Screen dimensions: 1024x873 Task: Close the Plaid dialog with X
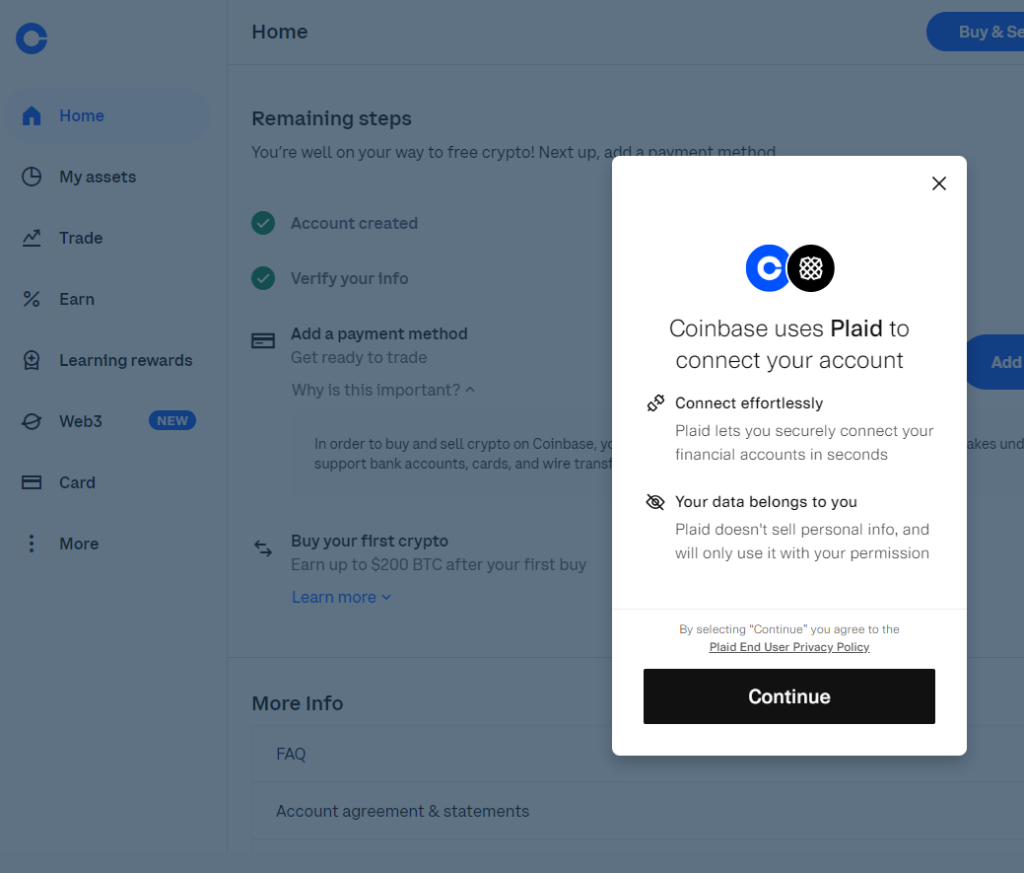(x=938, y=184)
